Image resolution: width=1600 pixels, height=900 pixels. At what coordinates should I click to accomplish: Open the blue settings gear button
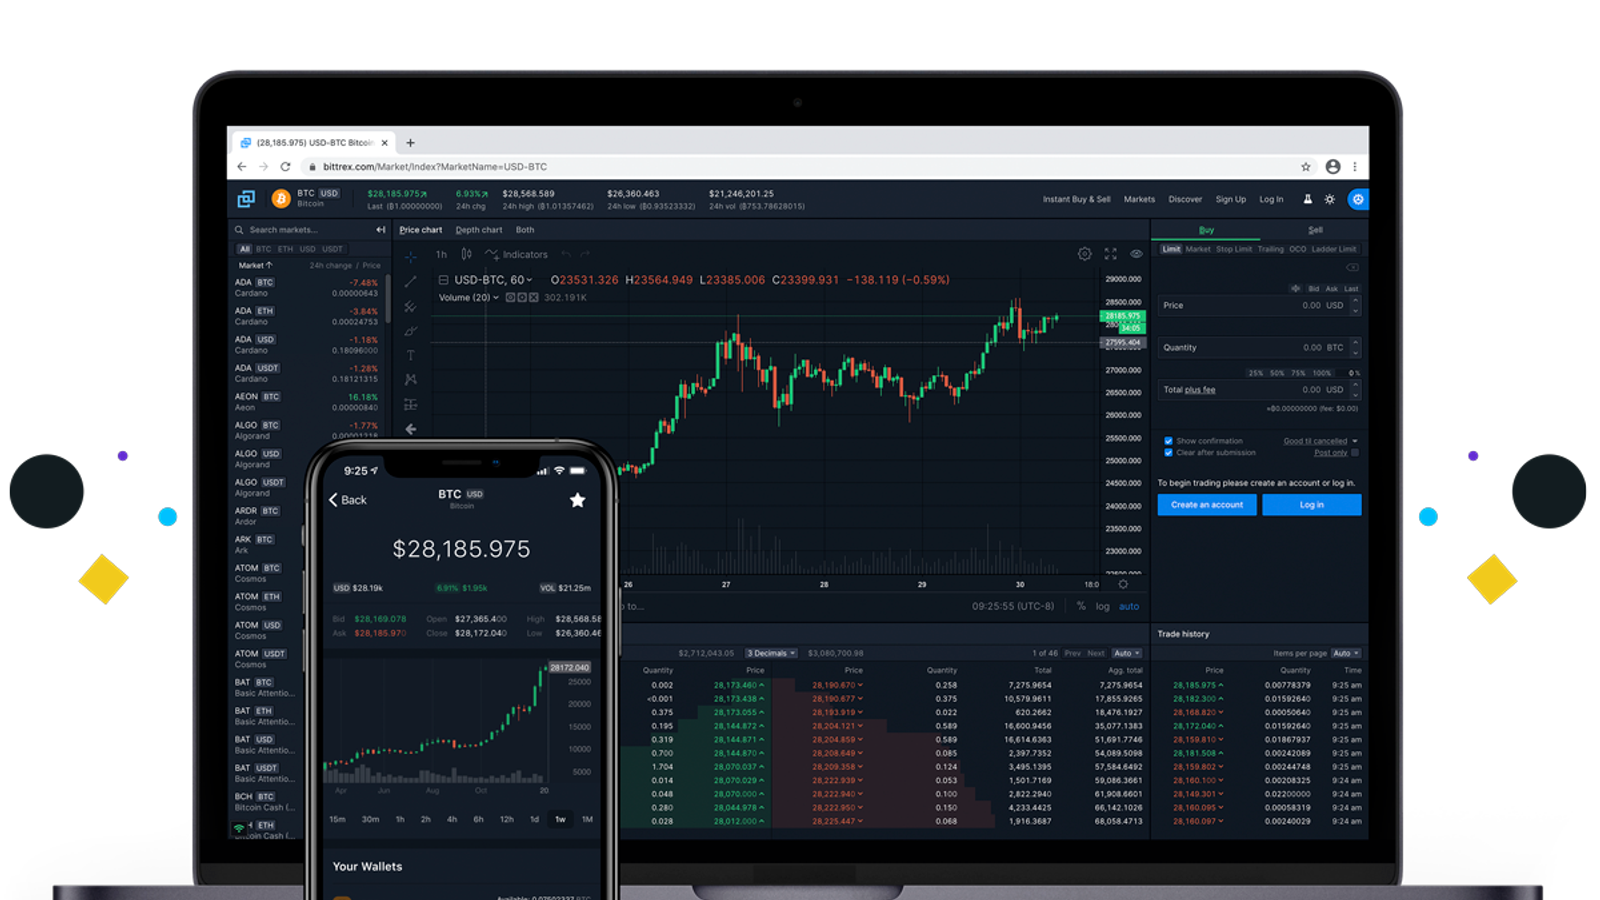tap(1358, 199)
